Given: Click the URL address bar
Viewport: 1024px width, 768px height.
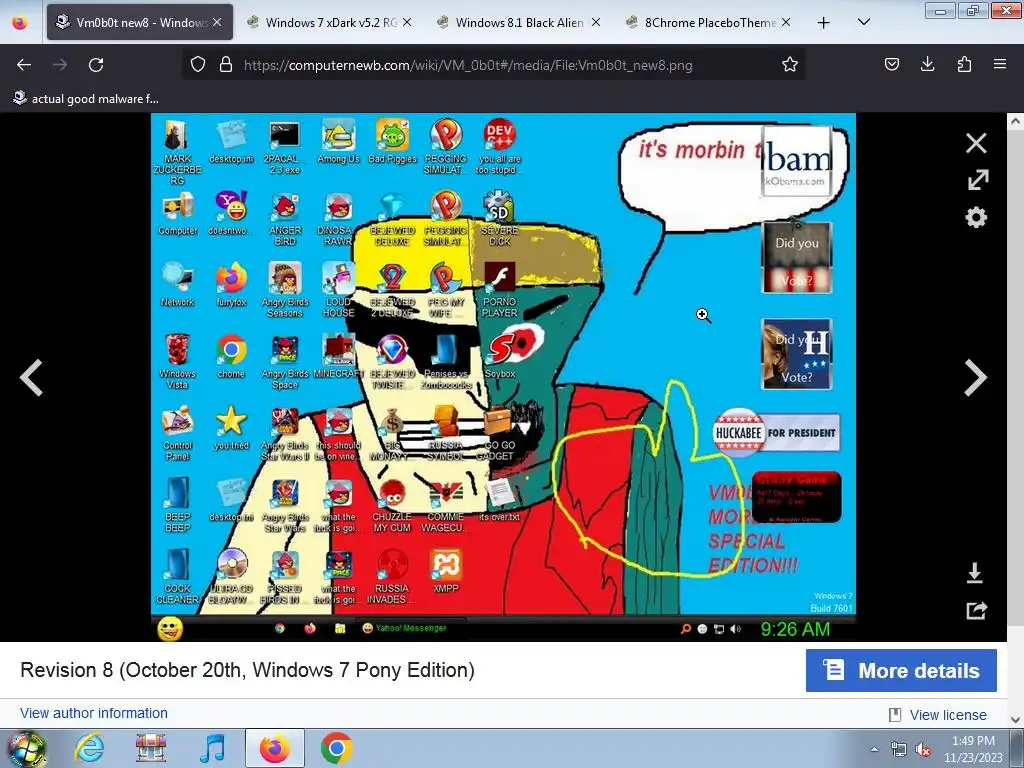Looking at the screenshot, I should tap(493, 65).
